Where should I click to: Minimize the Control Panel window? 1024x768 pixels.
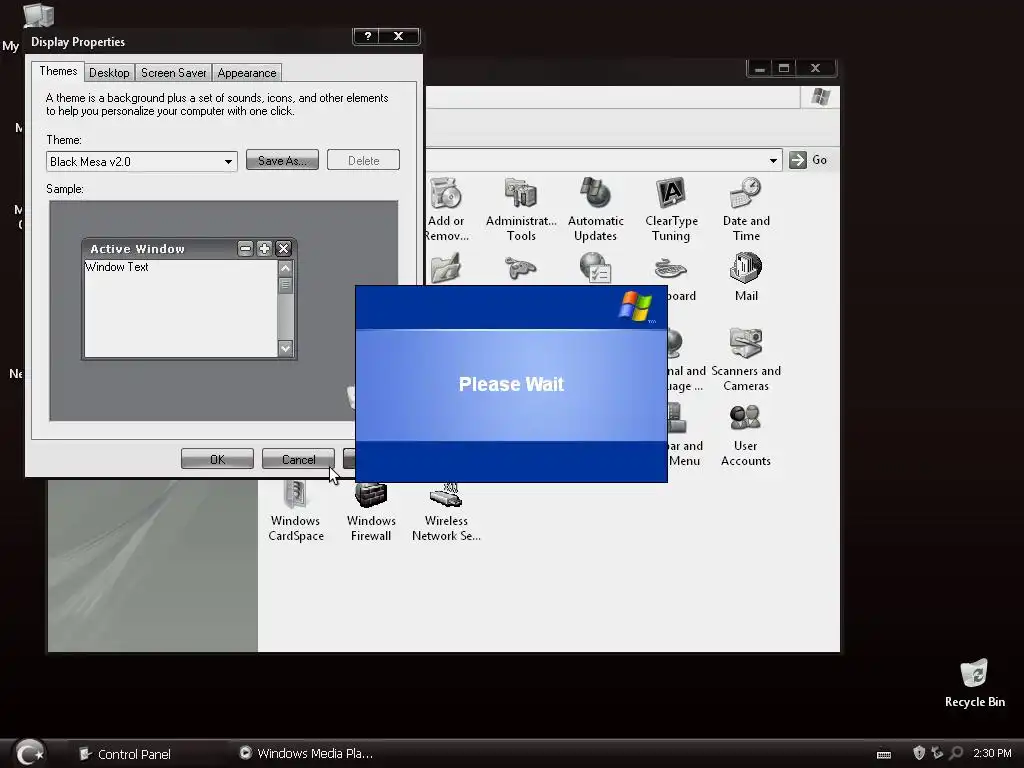coord(760,69)
